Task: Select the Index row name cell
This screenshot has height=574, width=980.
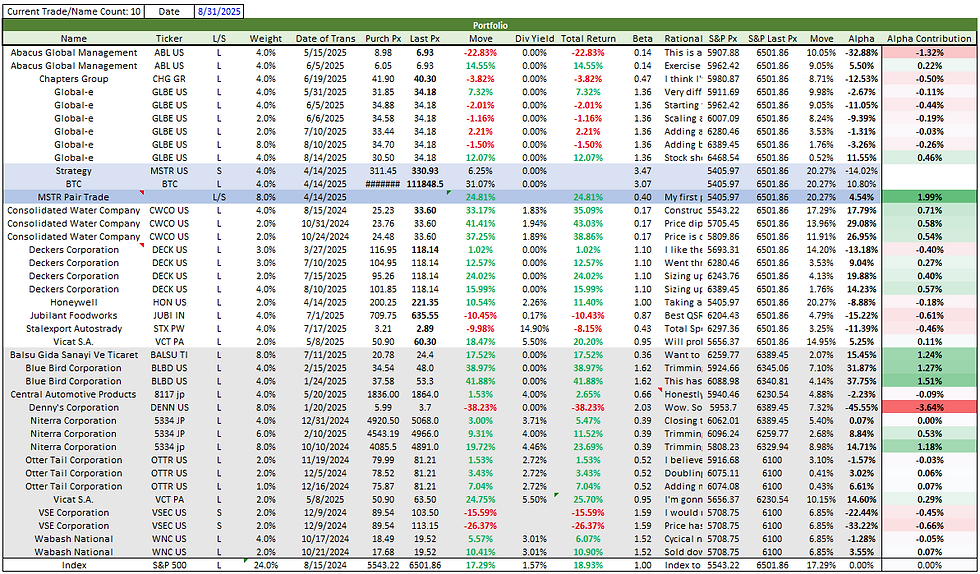Action: click(x=74, y=565)
